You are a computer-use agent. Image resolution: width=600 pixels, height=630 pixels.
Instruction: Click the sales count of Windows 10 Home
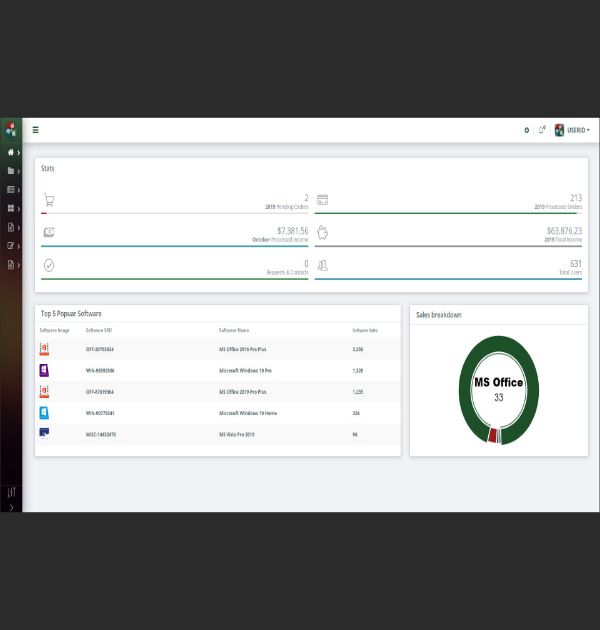(356, 413)
